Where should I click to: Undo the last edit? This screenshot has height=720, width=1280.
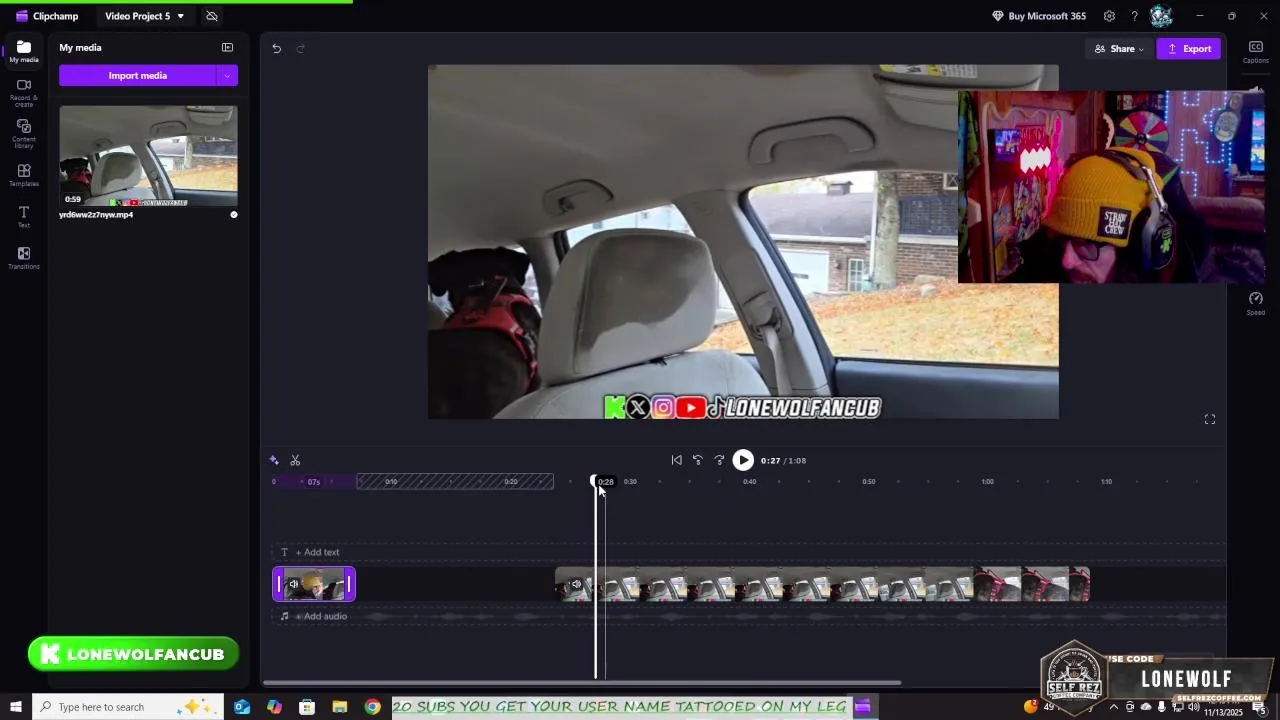[x=277, y=48]
